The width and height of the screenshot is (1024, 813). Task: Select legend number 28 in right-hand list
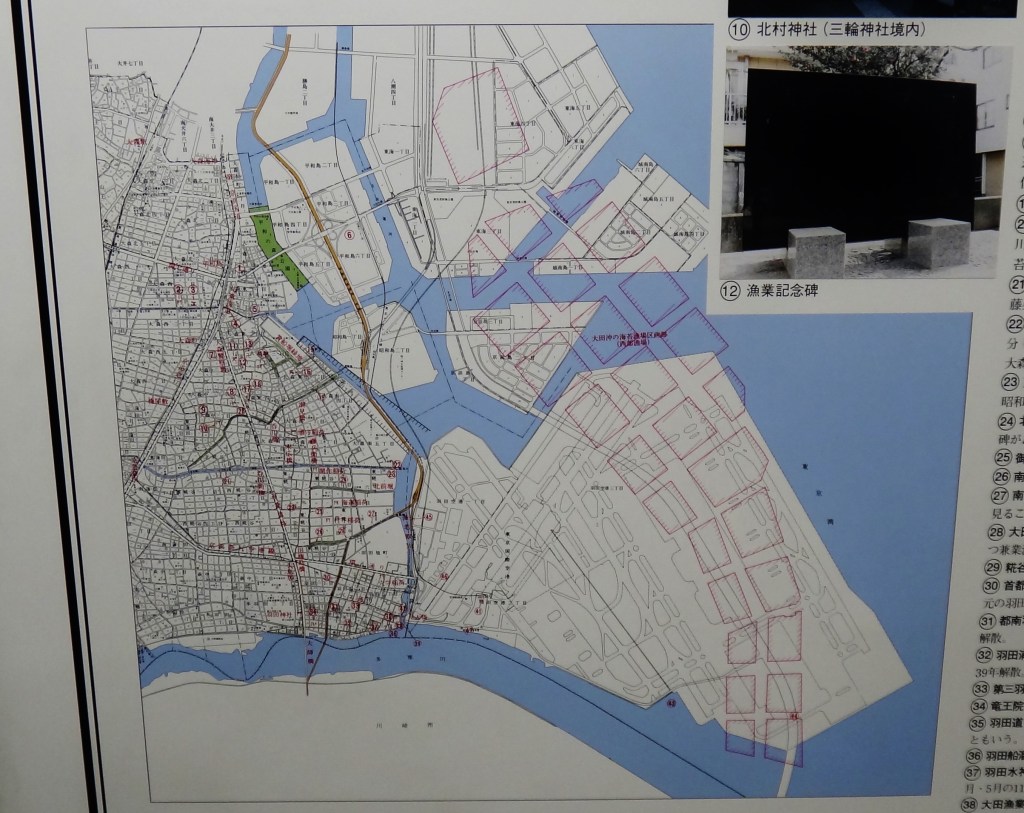994,531
